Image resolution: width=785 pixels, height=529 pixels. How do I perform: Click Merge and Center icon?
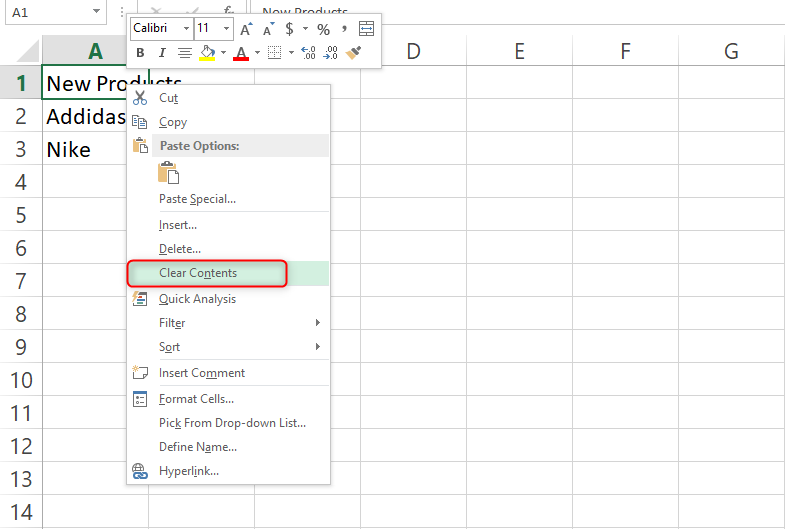366,29
